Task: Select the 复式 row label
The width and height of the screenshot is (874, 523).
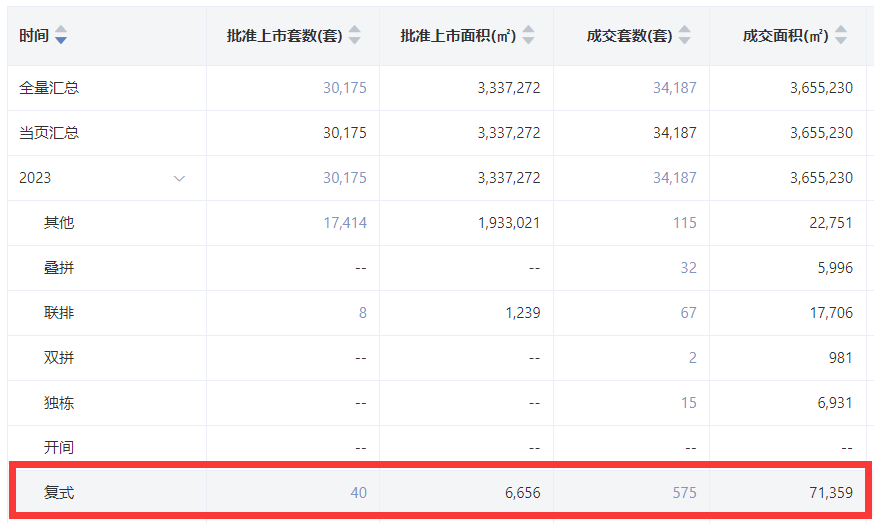Action: tap(59, 493)
